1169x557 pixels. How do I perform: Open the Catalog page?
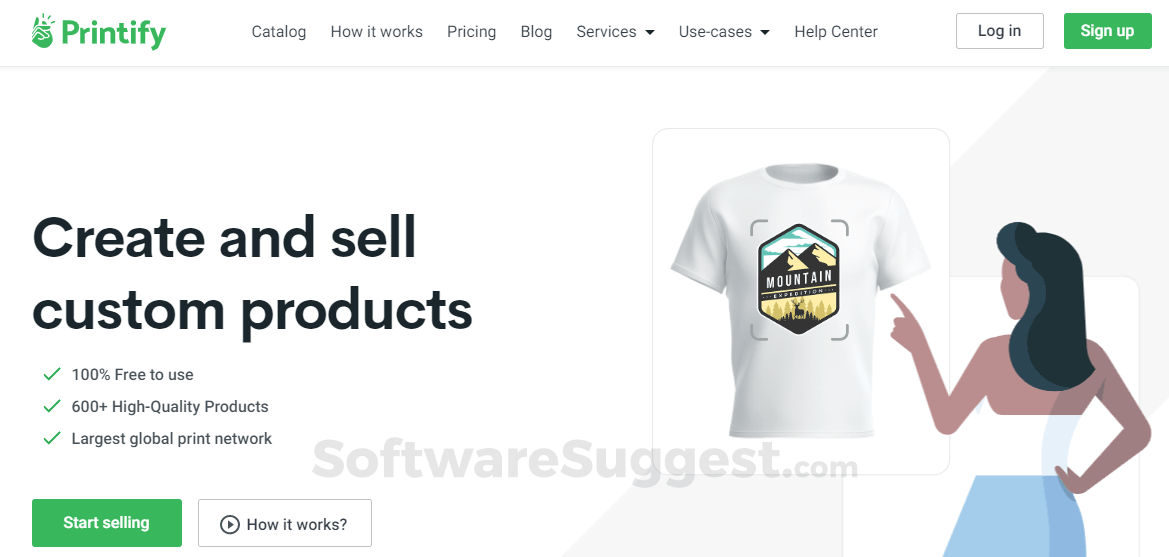click(279, 31)
